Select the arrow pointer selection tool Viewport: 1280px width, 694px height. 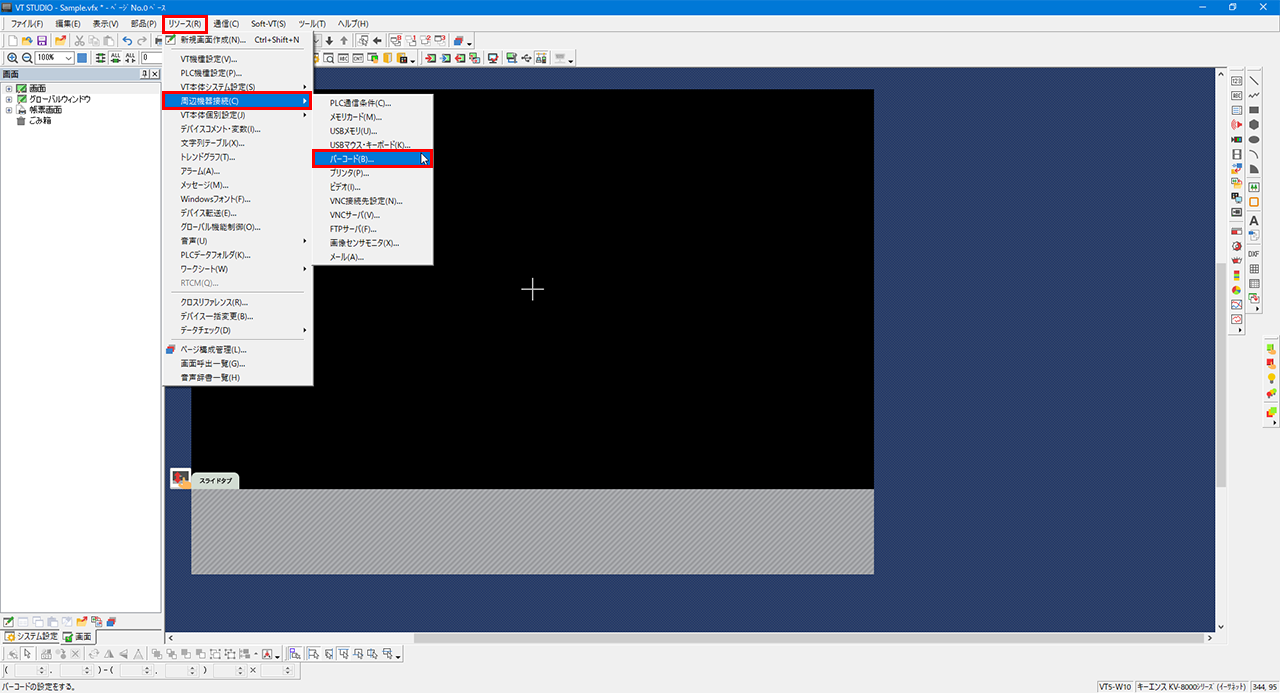pyautogui.click(x=28, y=654)
